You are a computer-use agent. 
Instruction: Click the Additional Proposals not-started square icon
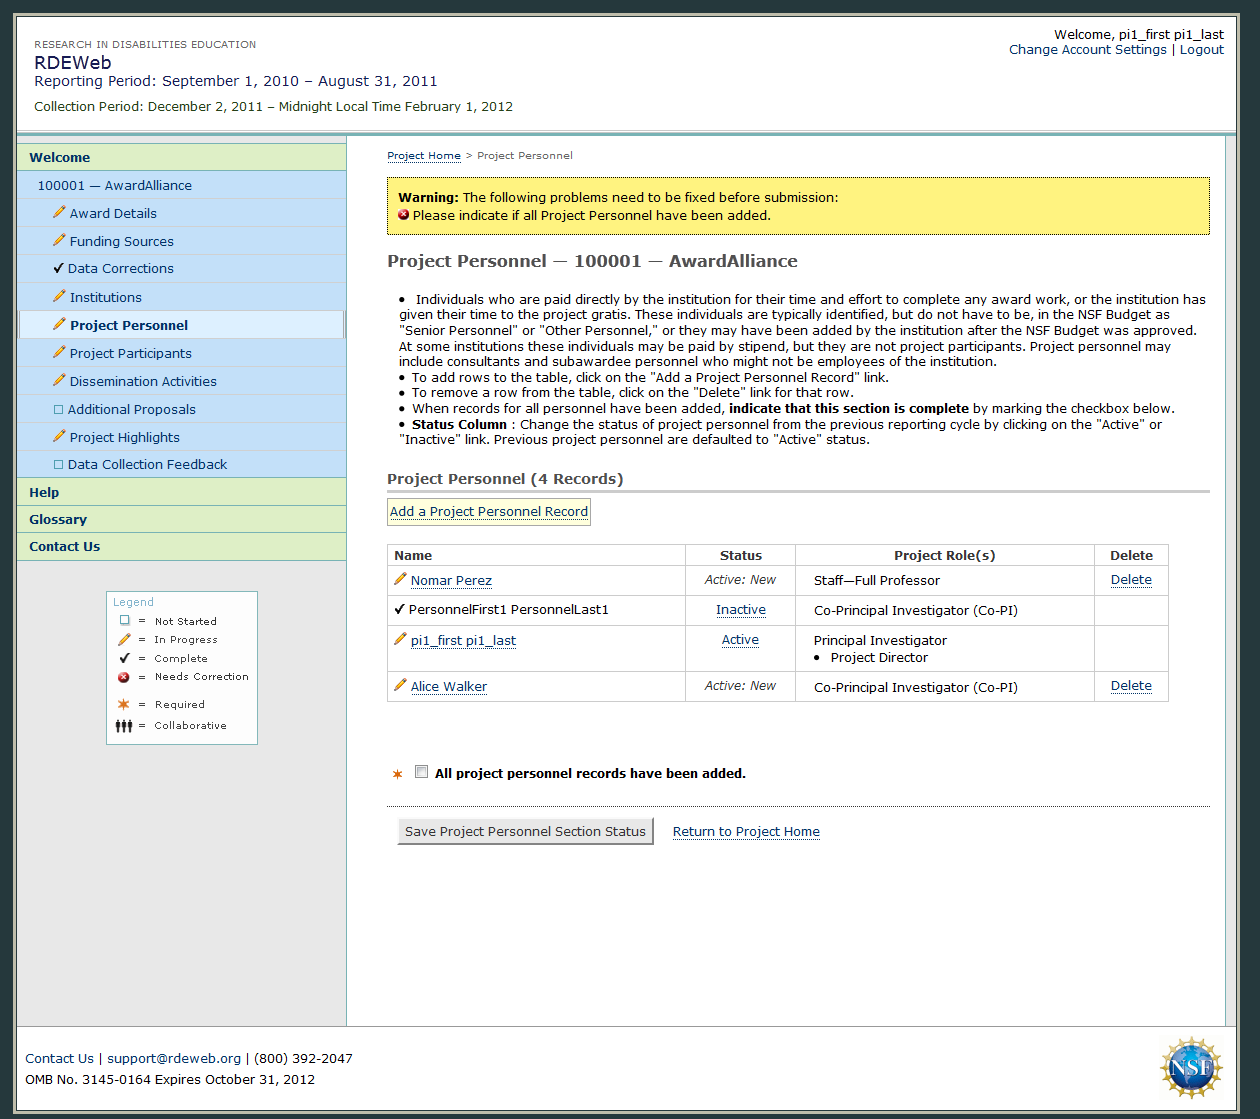point(58,409)
